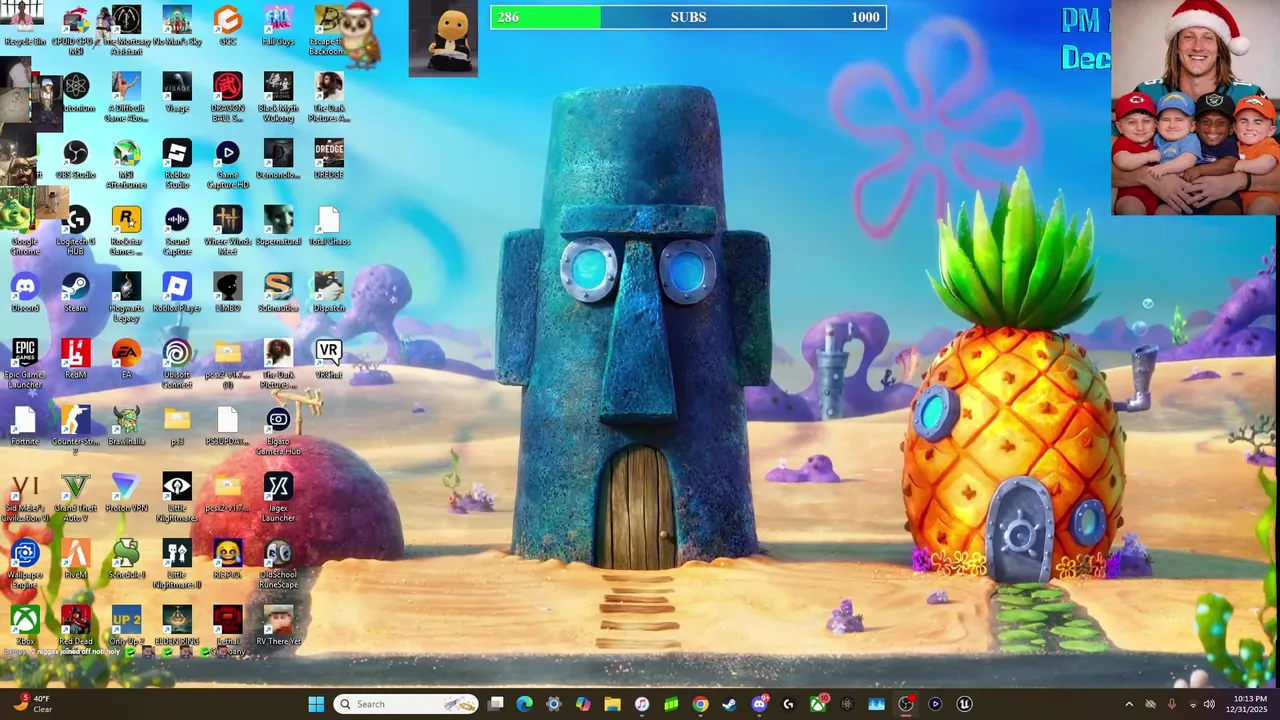This screenshot has width=1280, height=720.
Task: Open Task View from the taskbar
Action: pyautogui.click(x=495, y=704)
